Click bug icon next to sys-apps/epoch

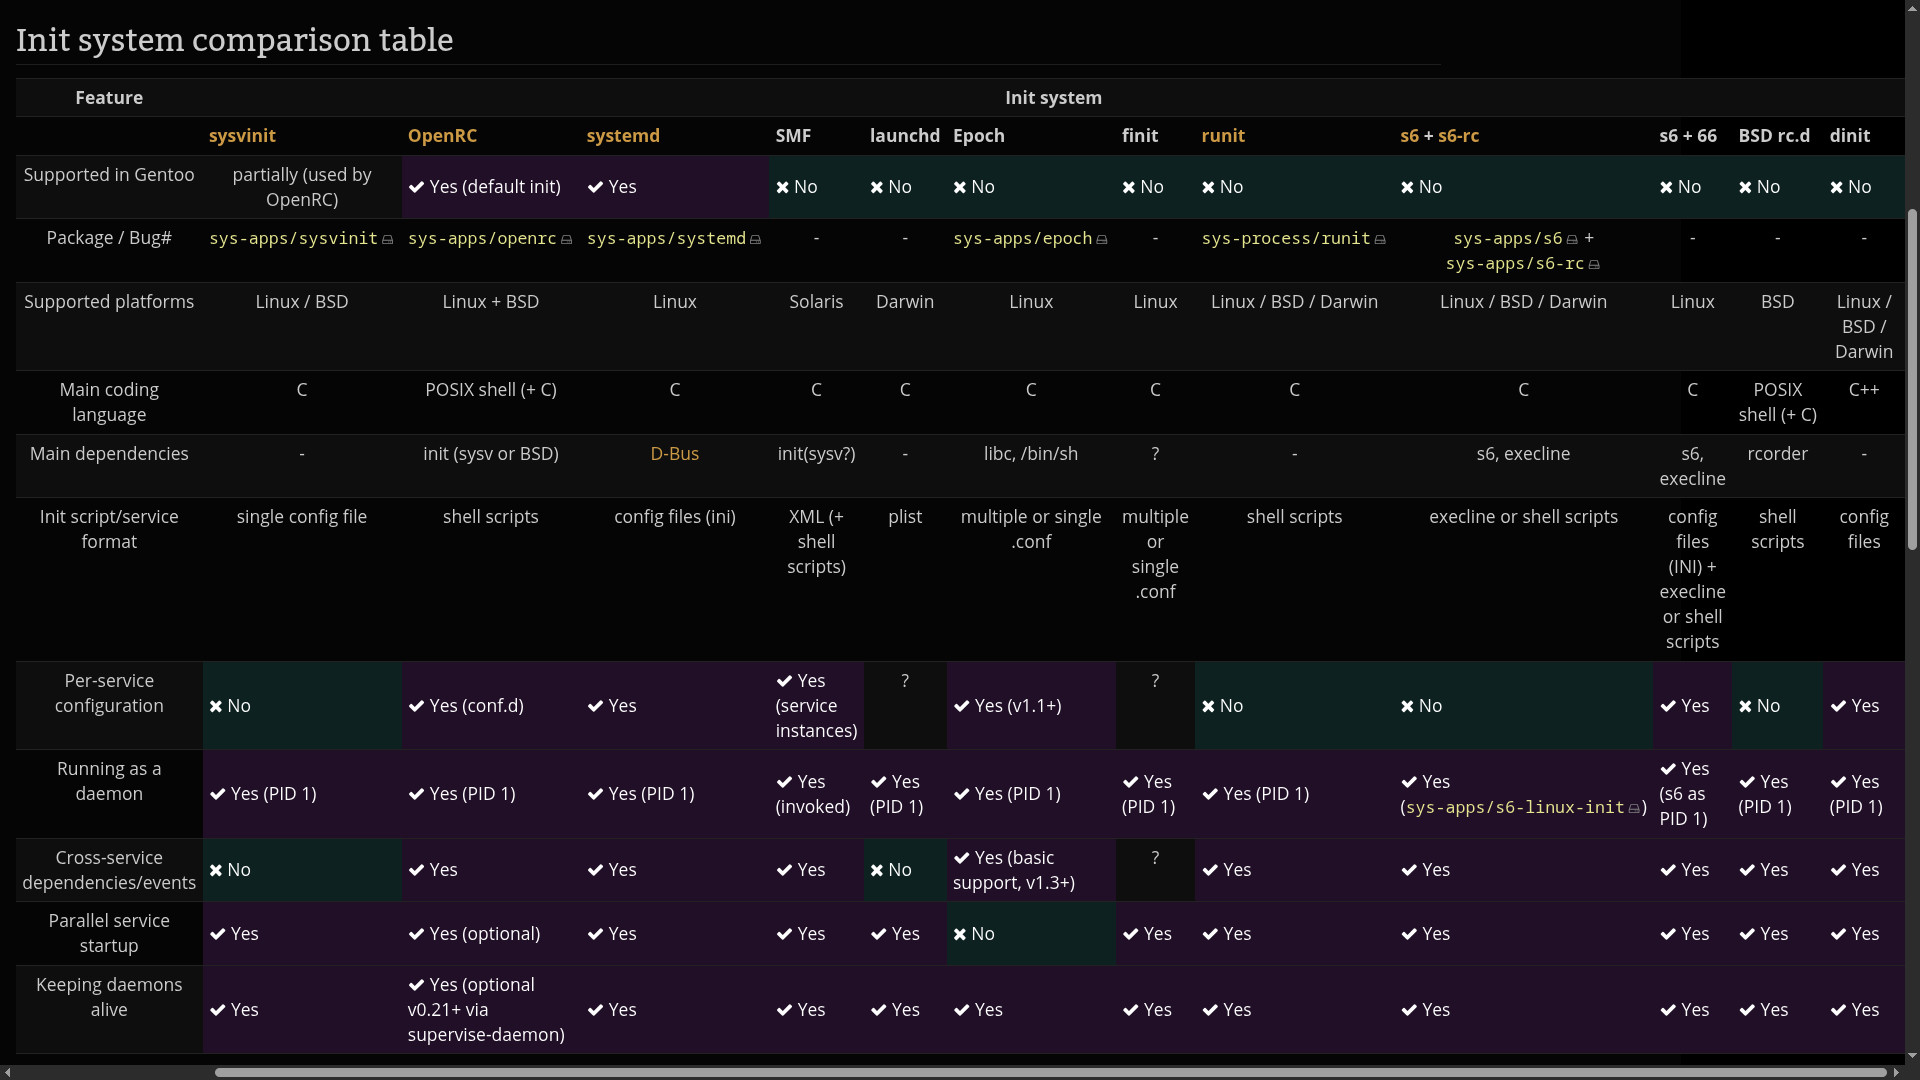(x=1102, y=240)
